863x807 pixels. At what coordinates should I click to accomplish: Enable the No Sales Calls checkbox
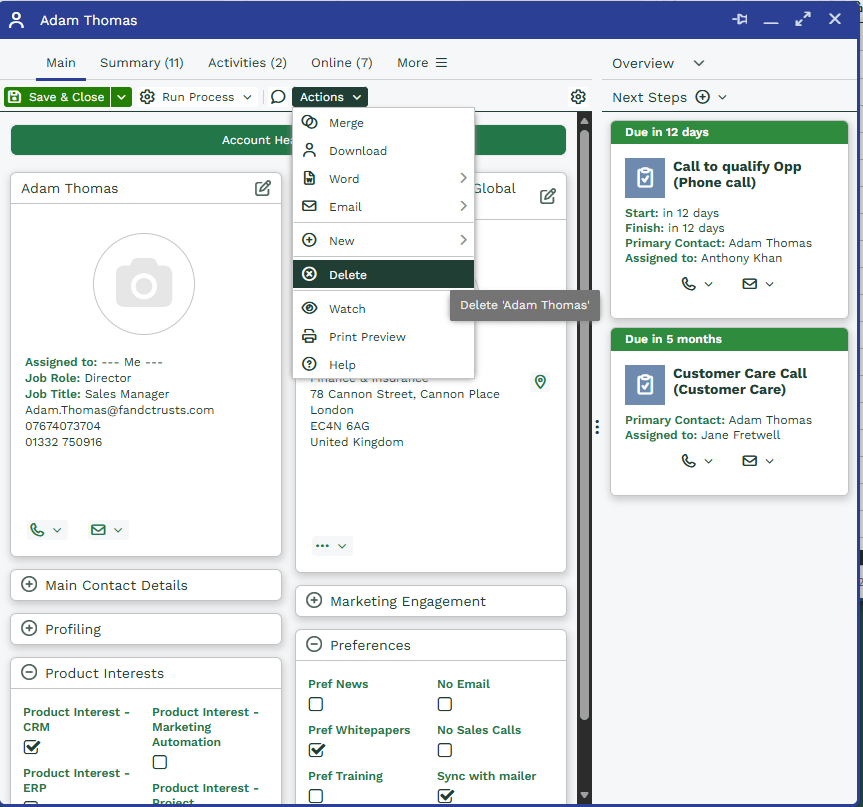[445, 750]
